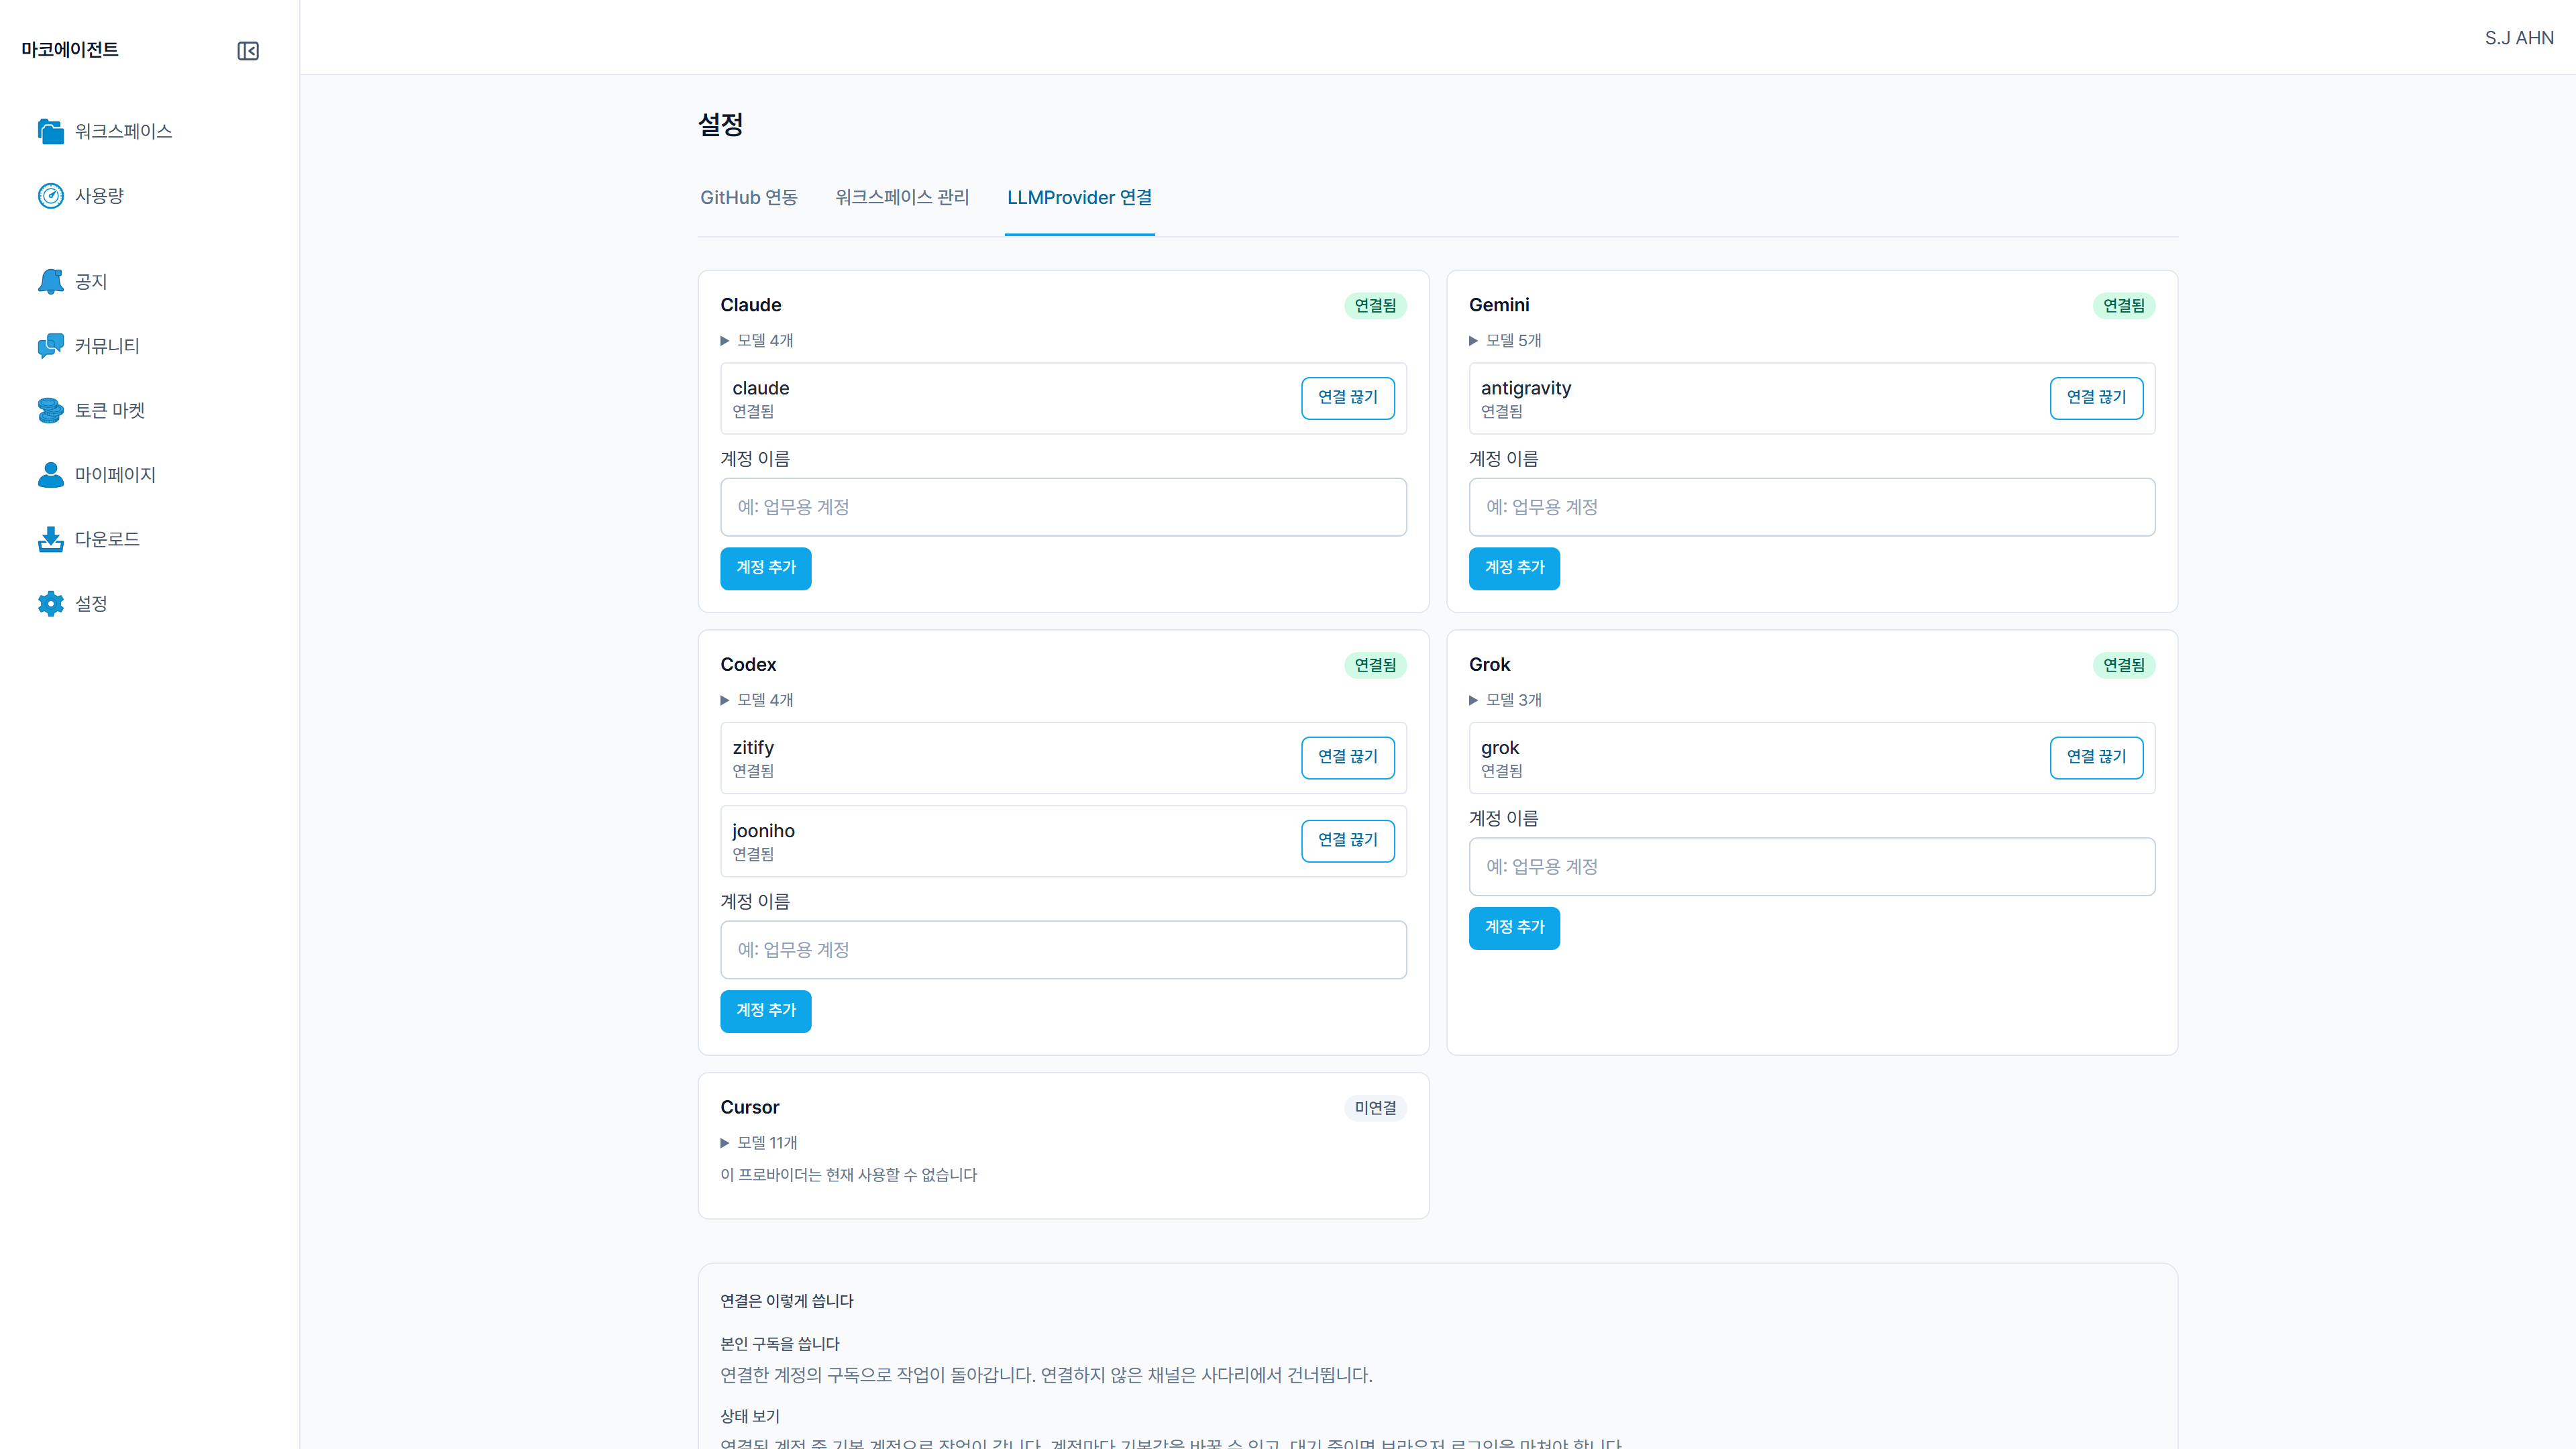Open the 마이페이지 person icon

[51, 475]
